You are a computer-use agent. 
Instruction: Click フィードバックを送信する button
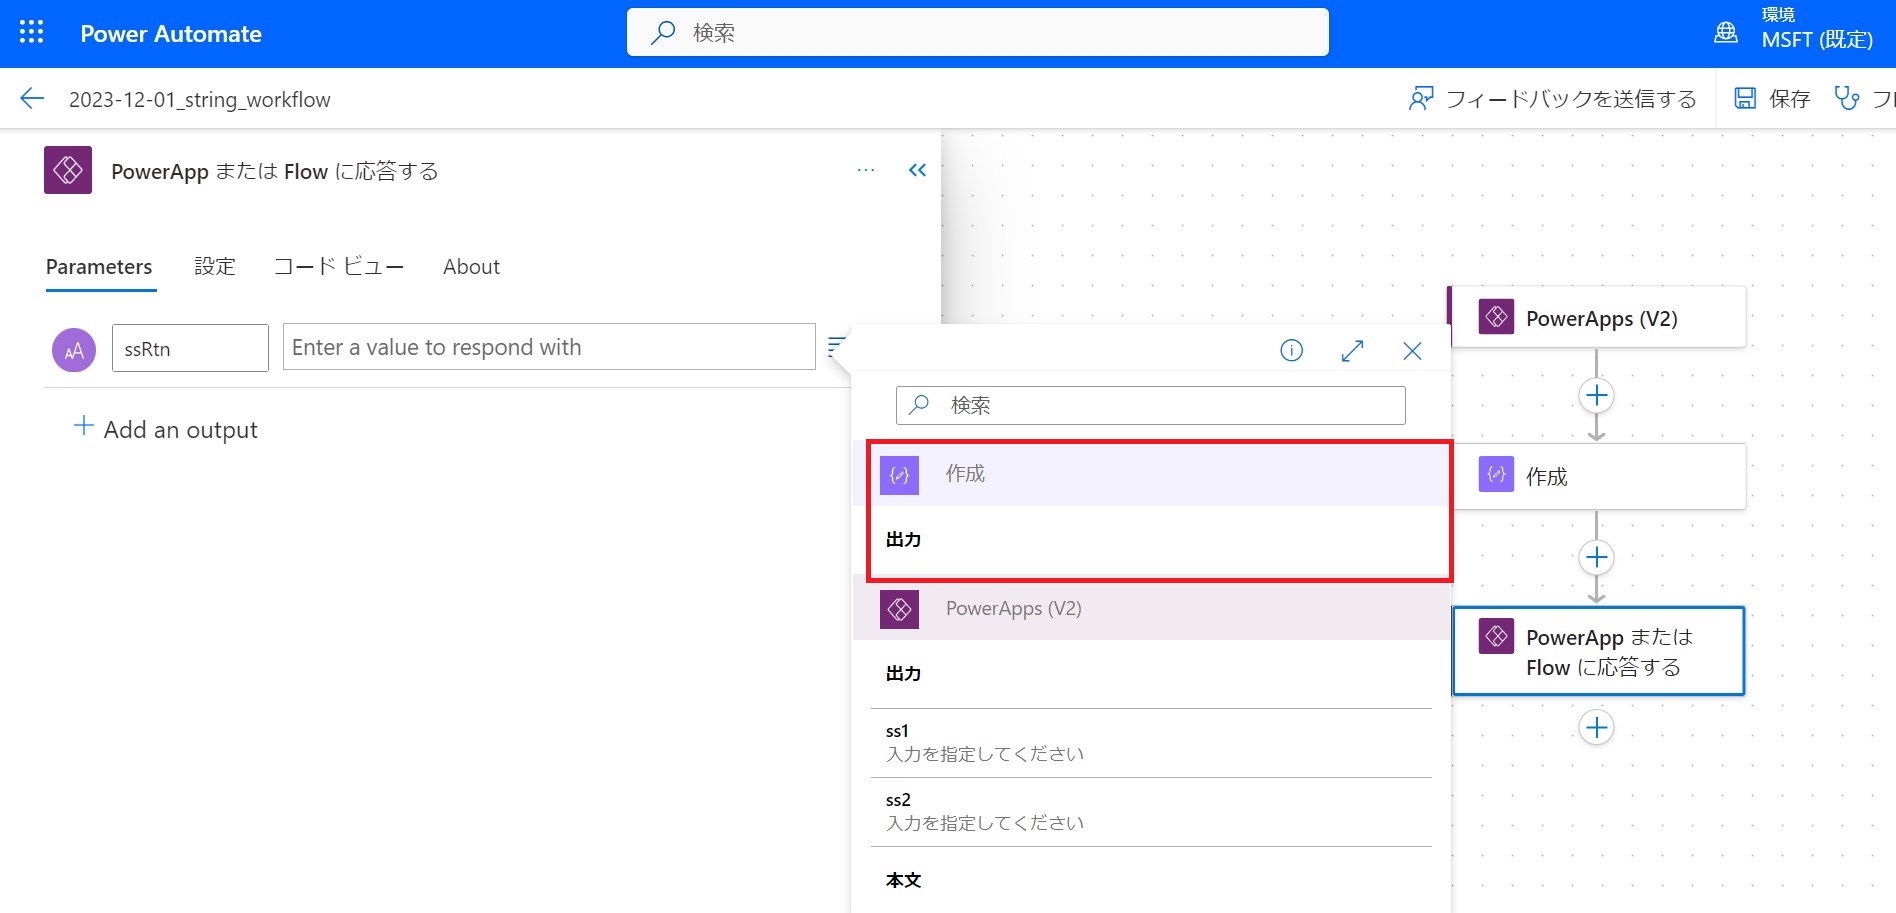point(1552,98)
